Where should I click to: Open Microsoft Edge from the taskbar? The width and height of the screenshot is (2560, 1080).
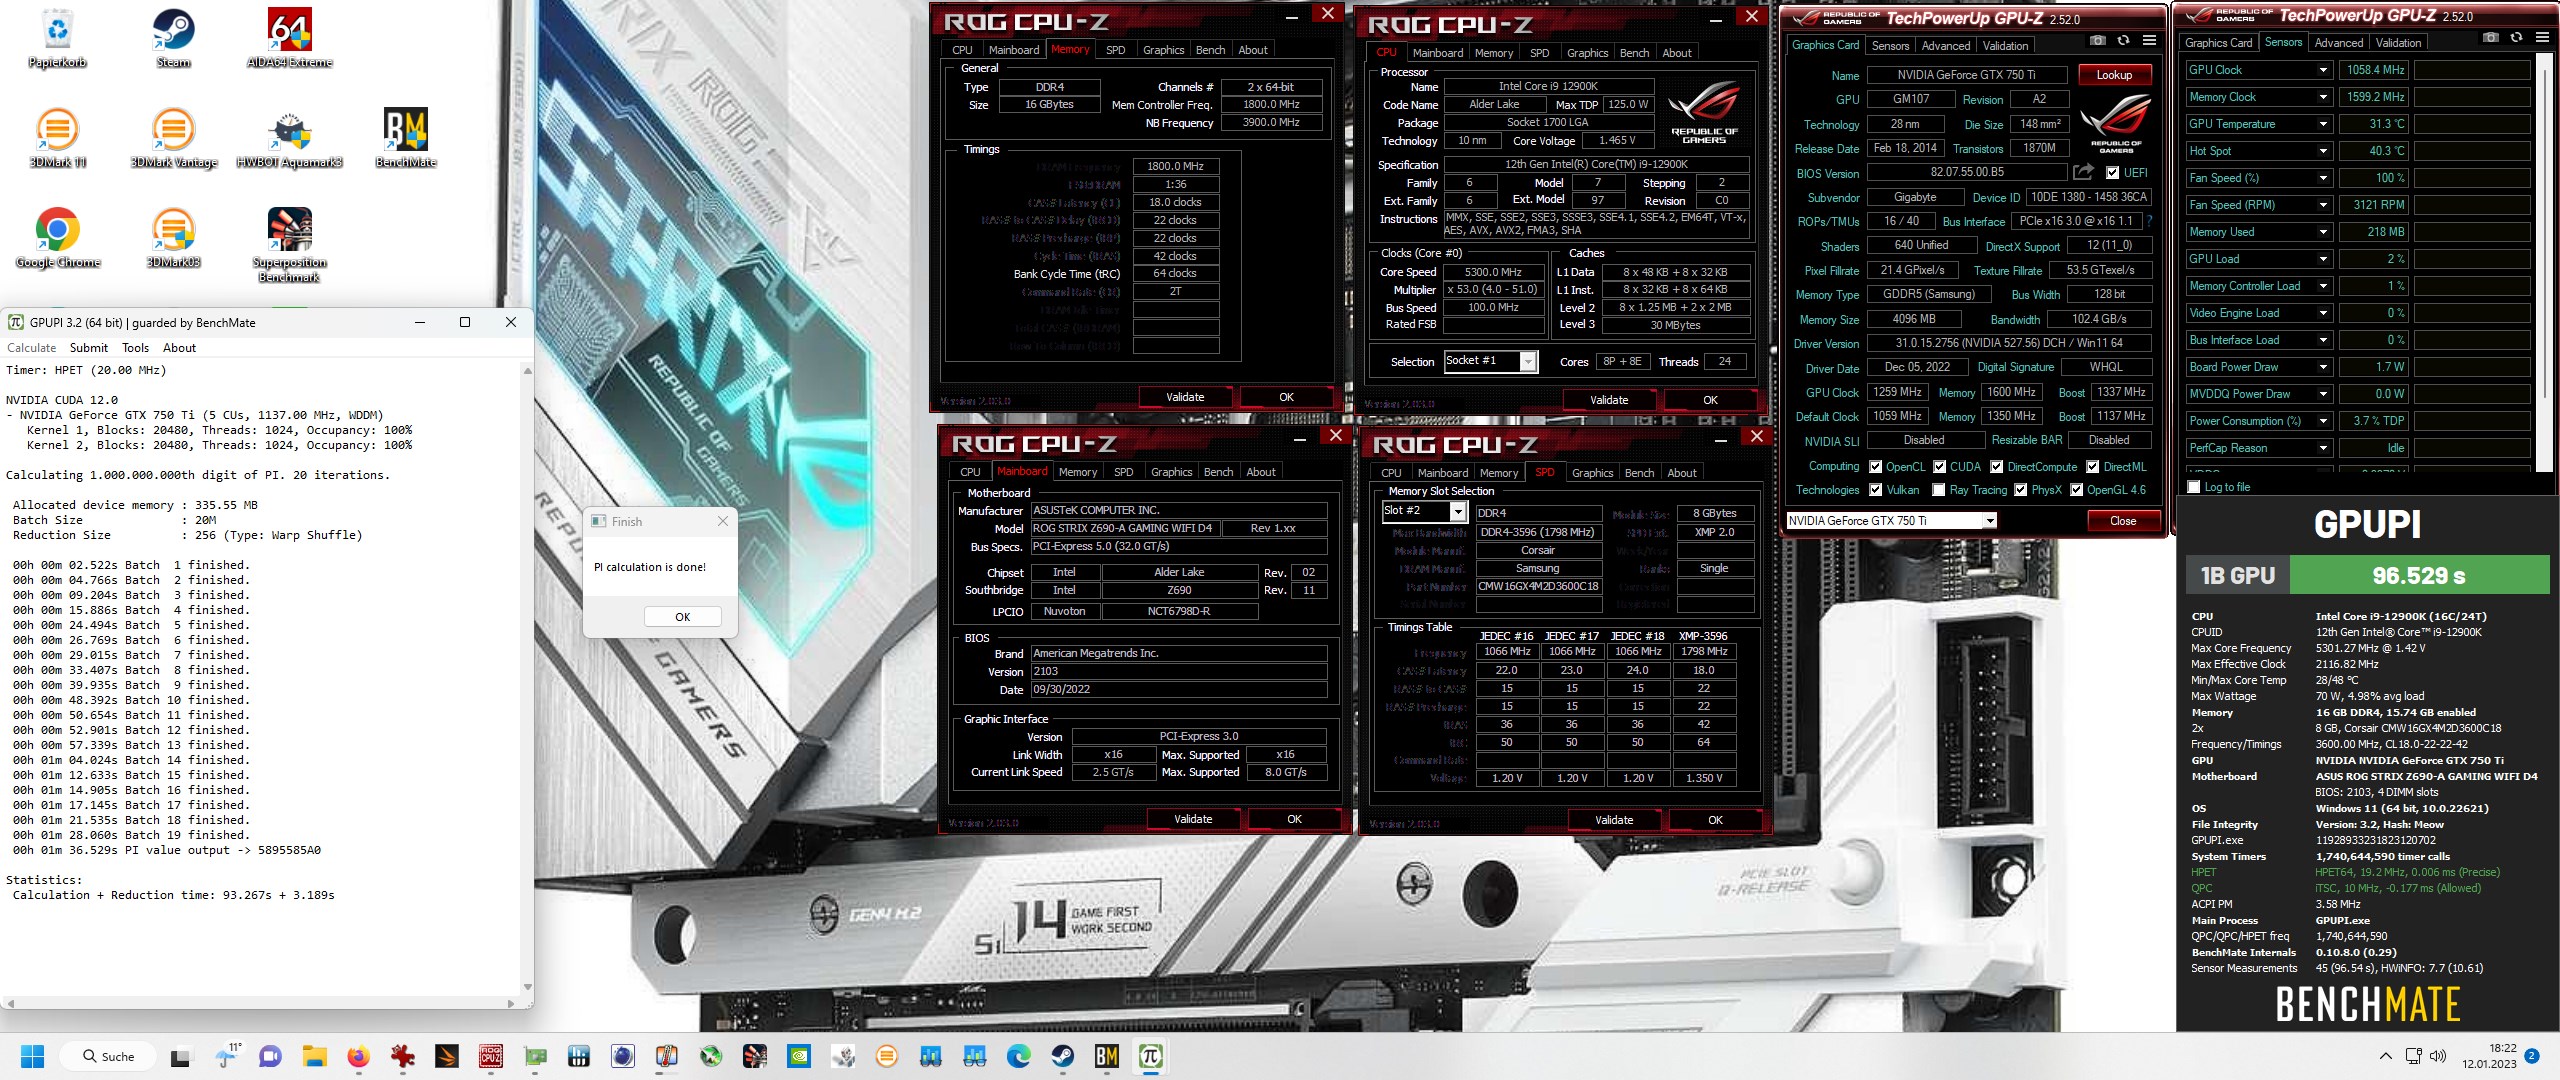(1018, 1056)
